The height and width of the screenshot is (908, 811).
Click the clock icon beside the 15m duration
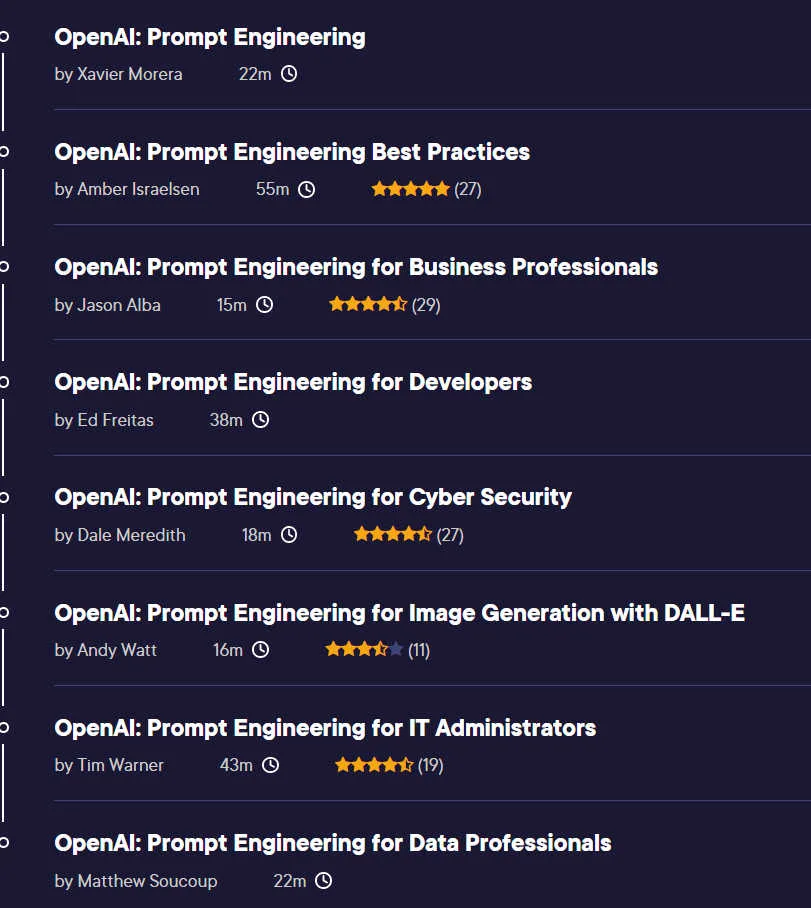point(264,305)
